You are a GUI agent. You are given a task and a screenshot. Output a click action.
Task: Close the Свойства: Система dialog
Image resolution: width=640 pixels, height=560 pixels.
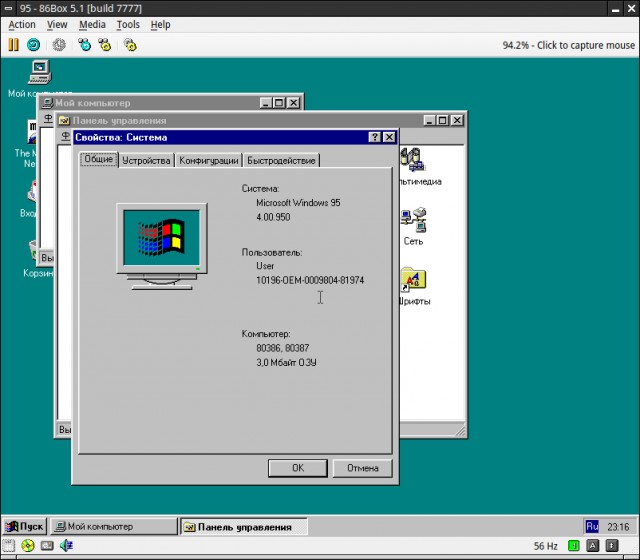(389, 137)
